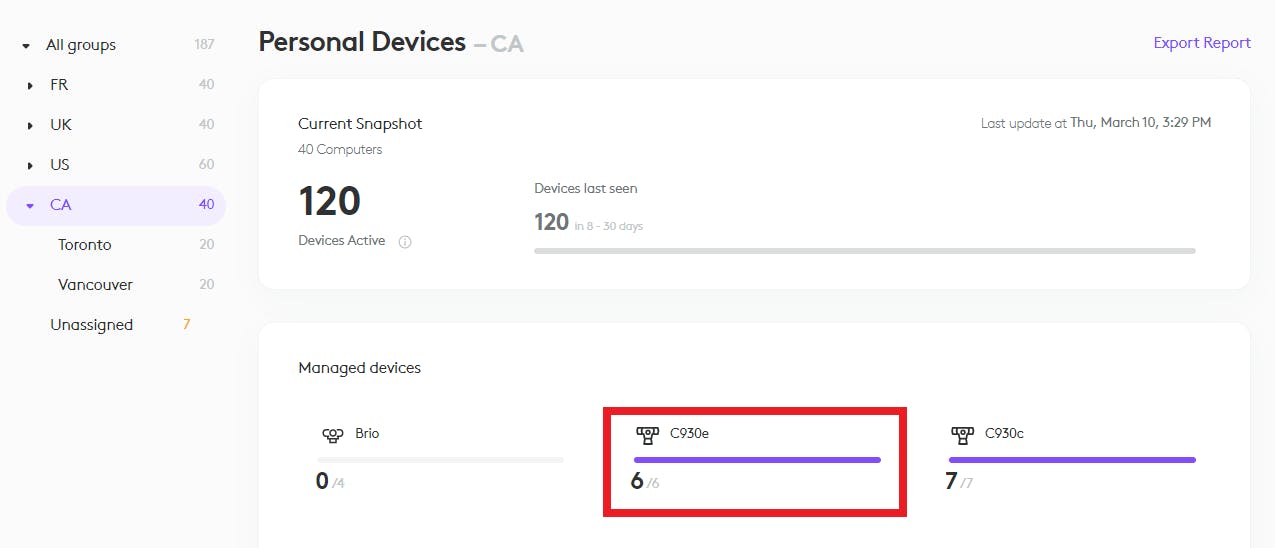
Task: Click the C930e purple progress bar
Action: [x=757, y=460]
